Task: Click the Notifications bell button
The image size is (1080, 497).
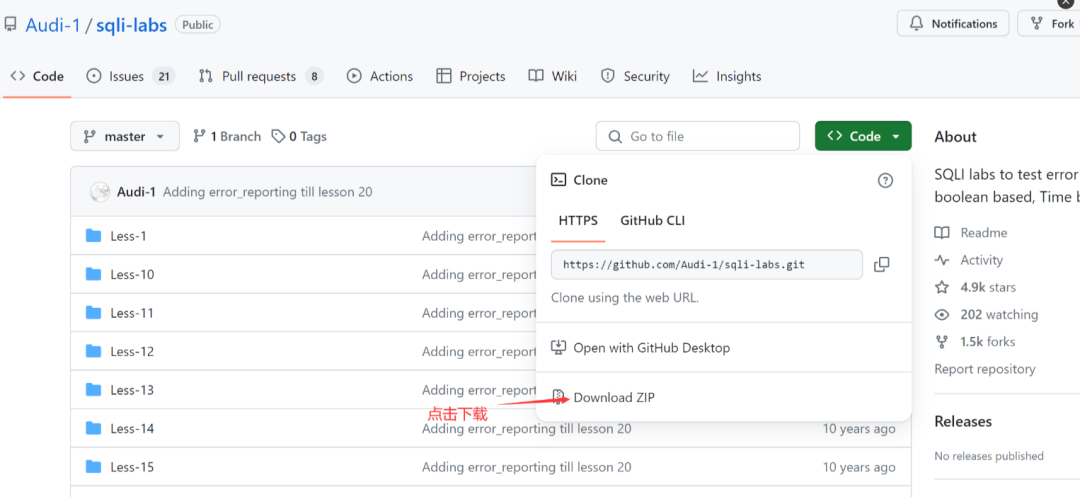Action: tap(953, 23)
